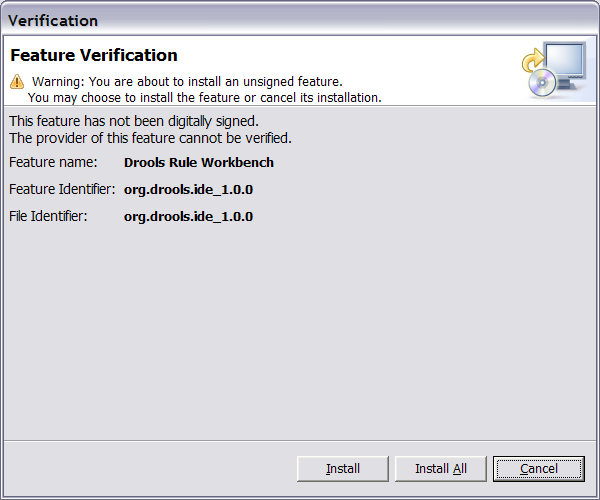Select the Feature Identifier value org.drools.ide_1.0.0
The width and height of the screenshot is (600, 500).
[x=188, y=189]
